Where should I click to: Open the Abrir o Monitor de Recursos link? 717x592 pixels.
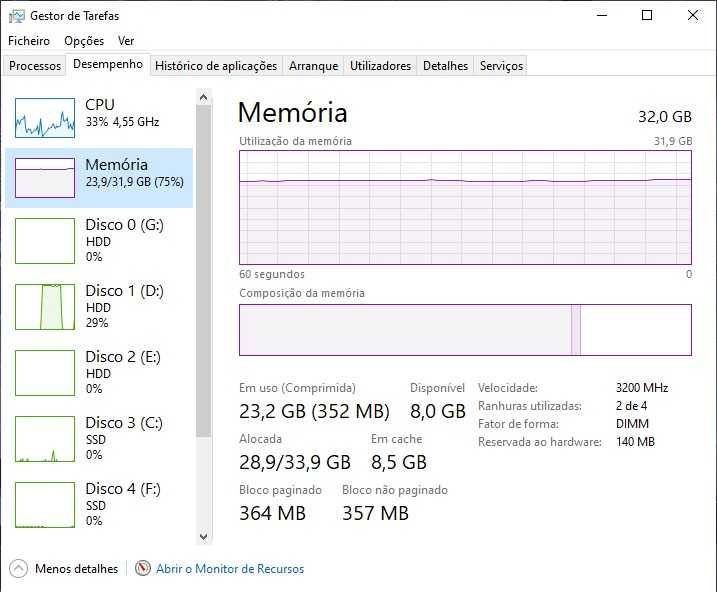coord(230,569)
